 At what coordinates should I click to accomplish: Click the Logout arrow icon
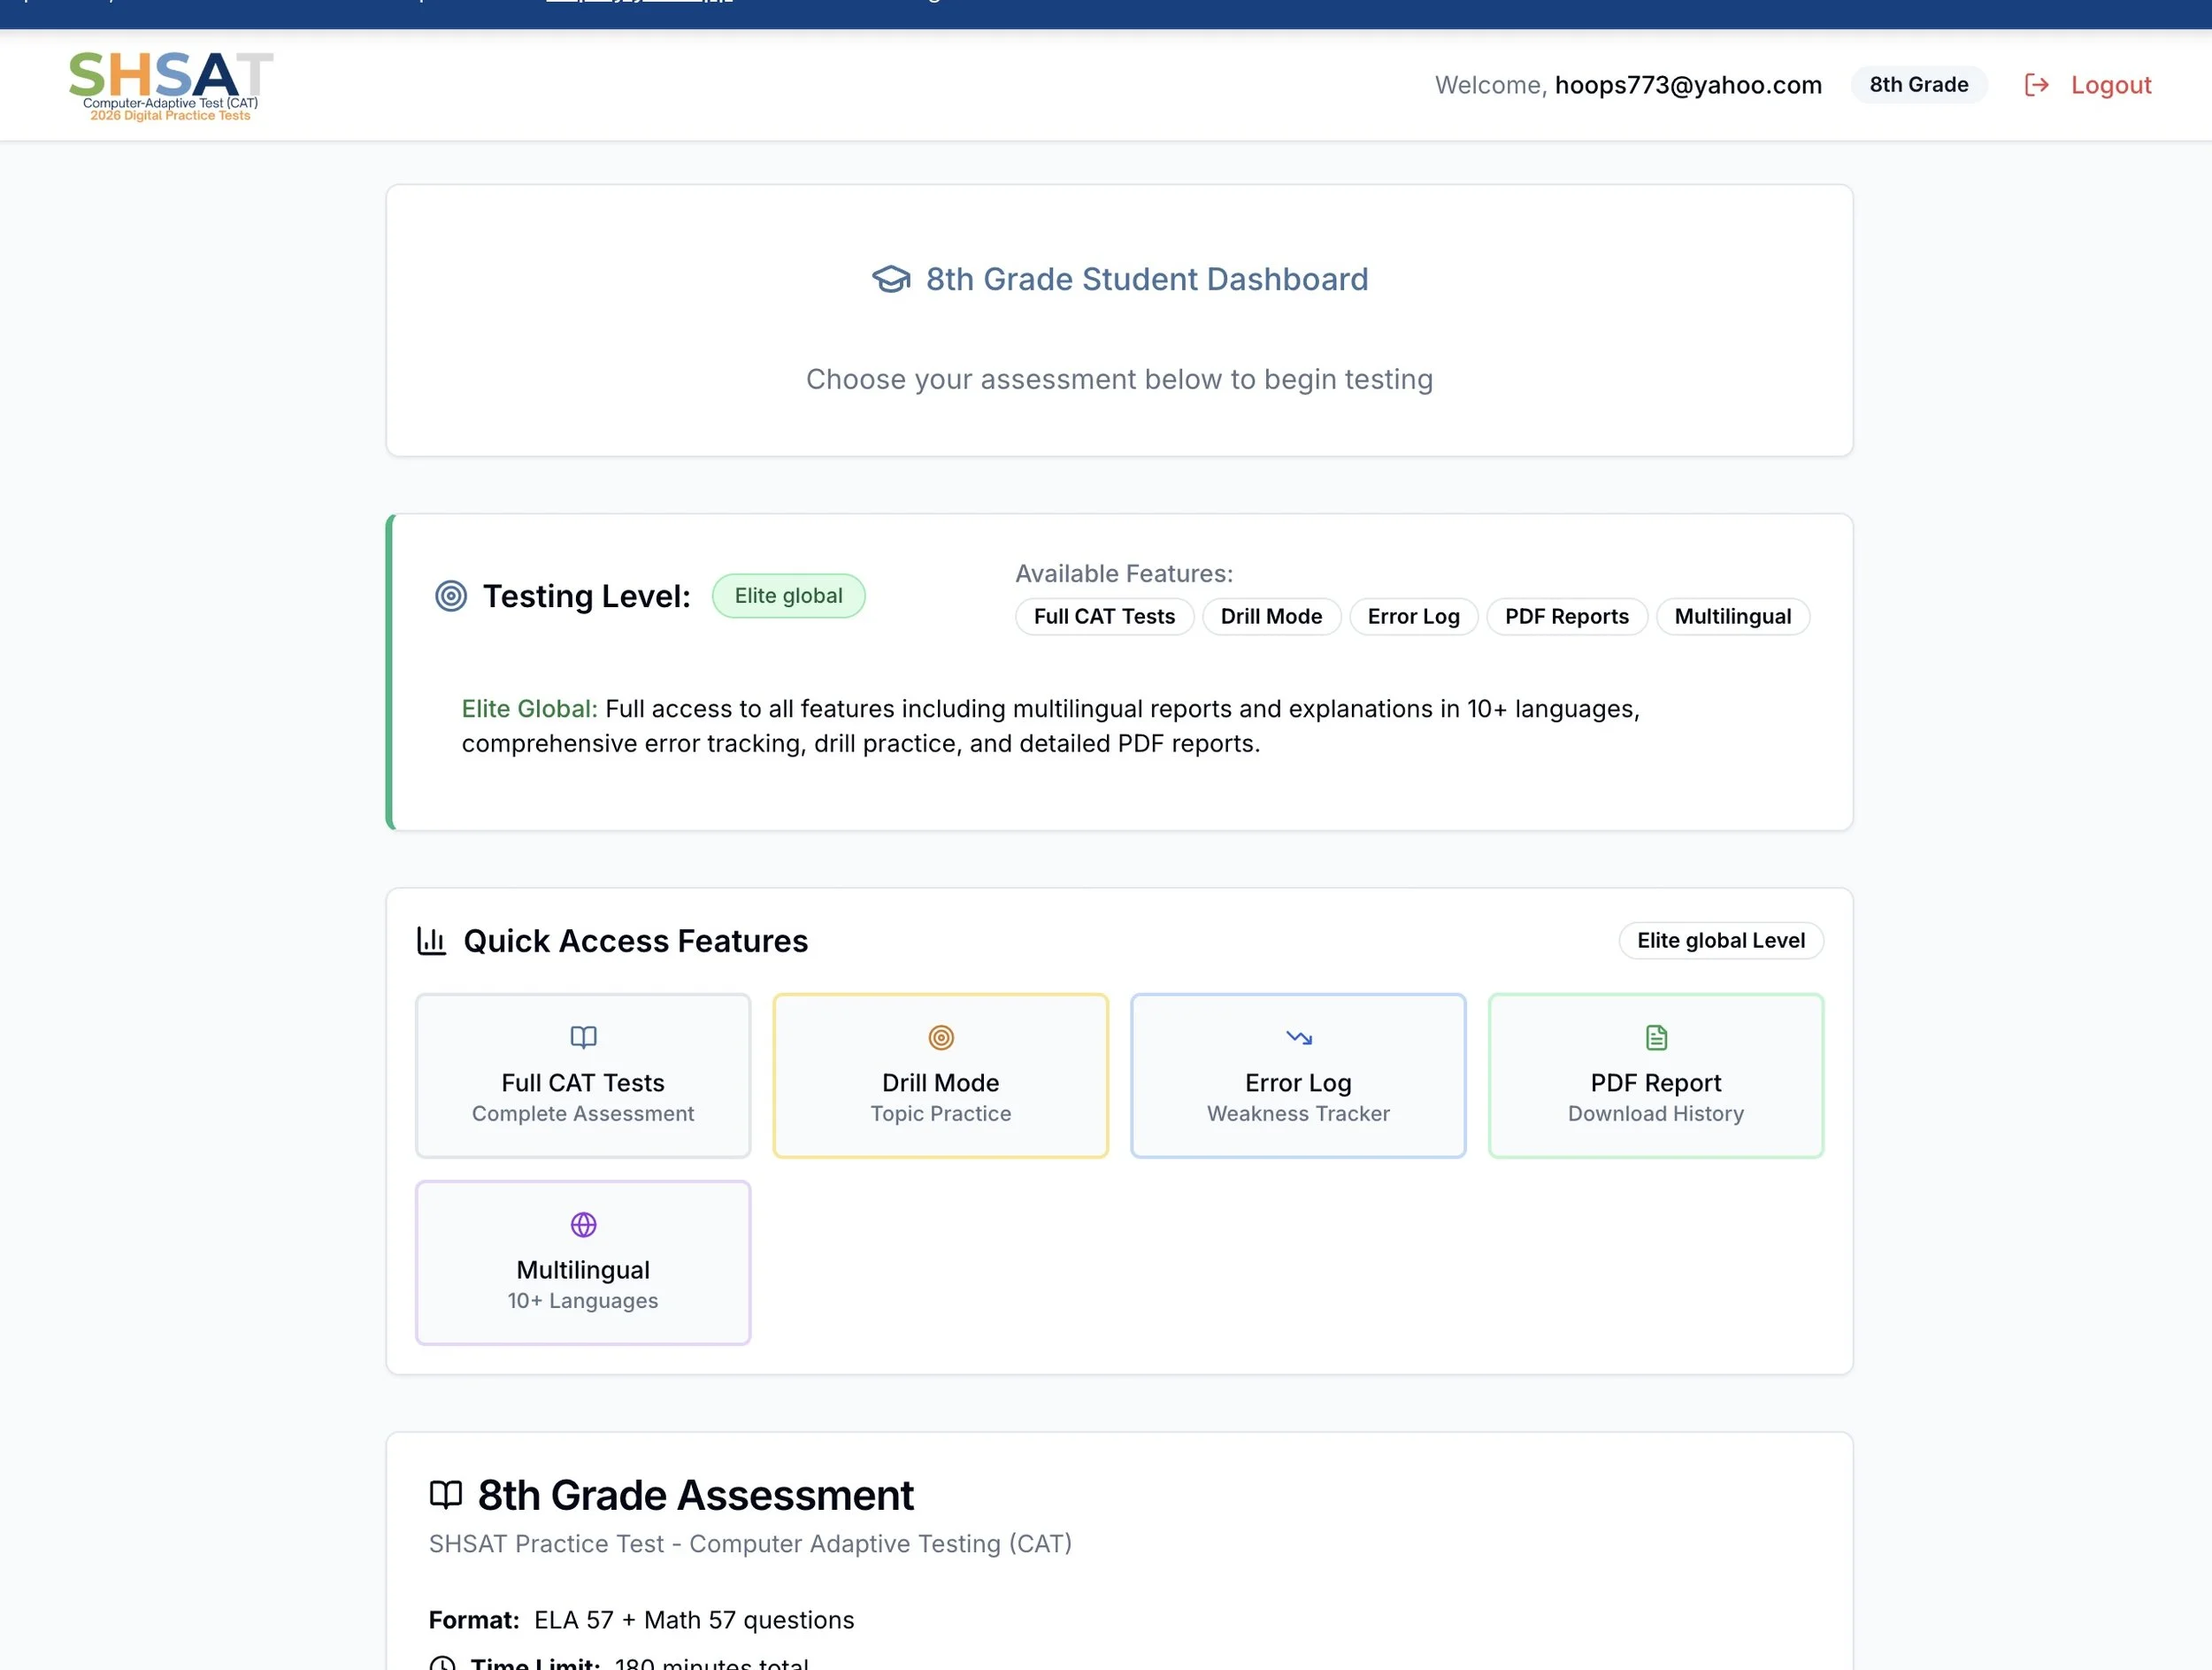point(2036,85)
